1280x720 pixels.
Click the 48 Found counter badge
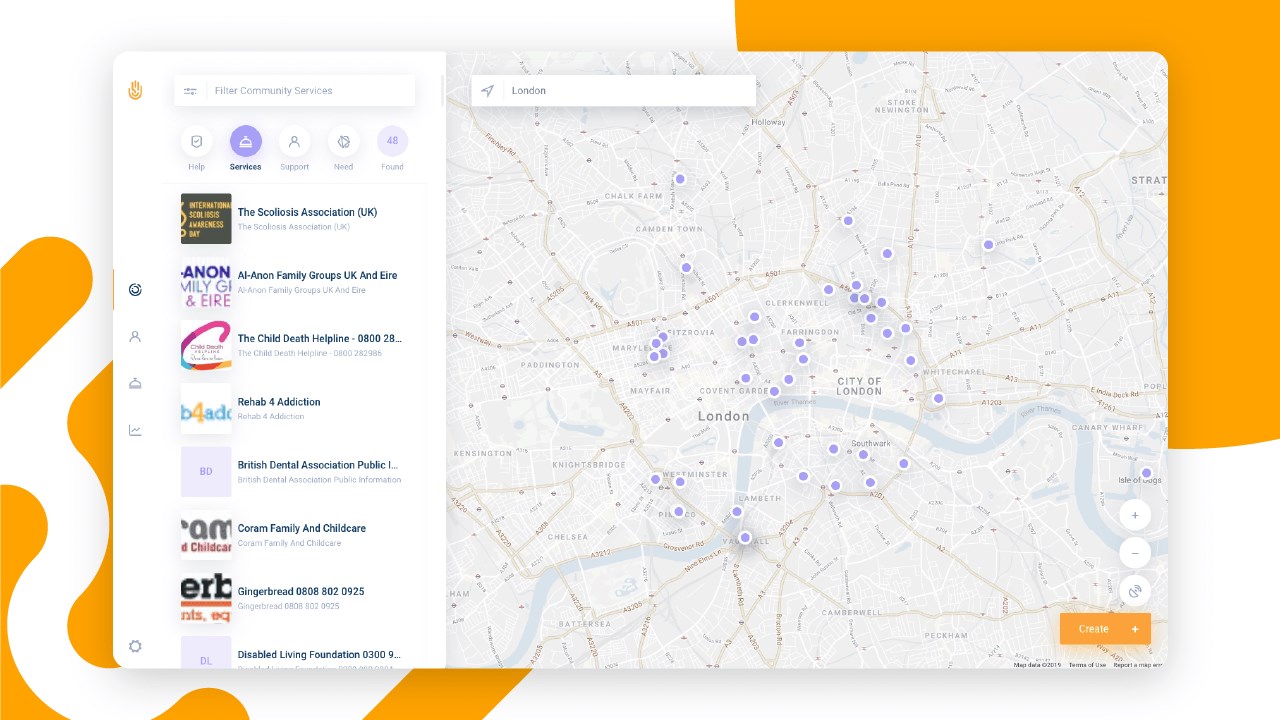click(x=392, y=141)
